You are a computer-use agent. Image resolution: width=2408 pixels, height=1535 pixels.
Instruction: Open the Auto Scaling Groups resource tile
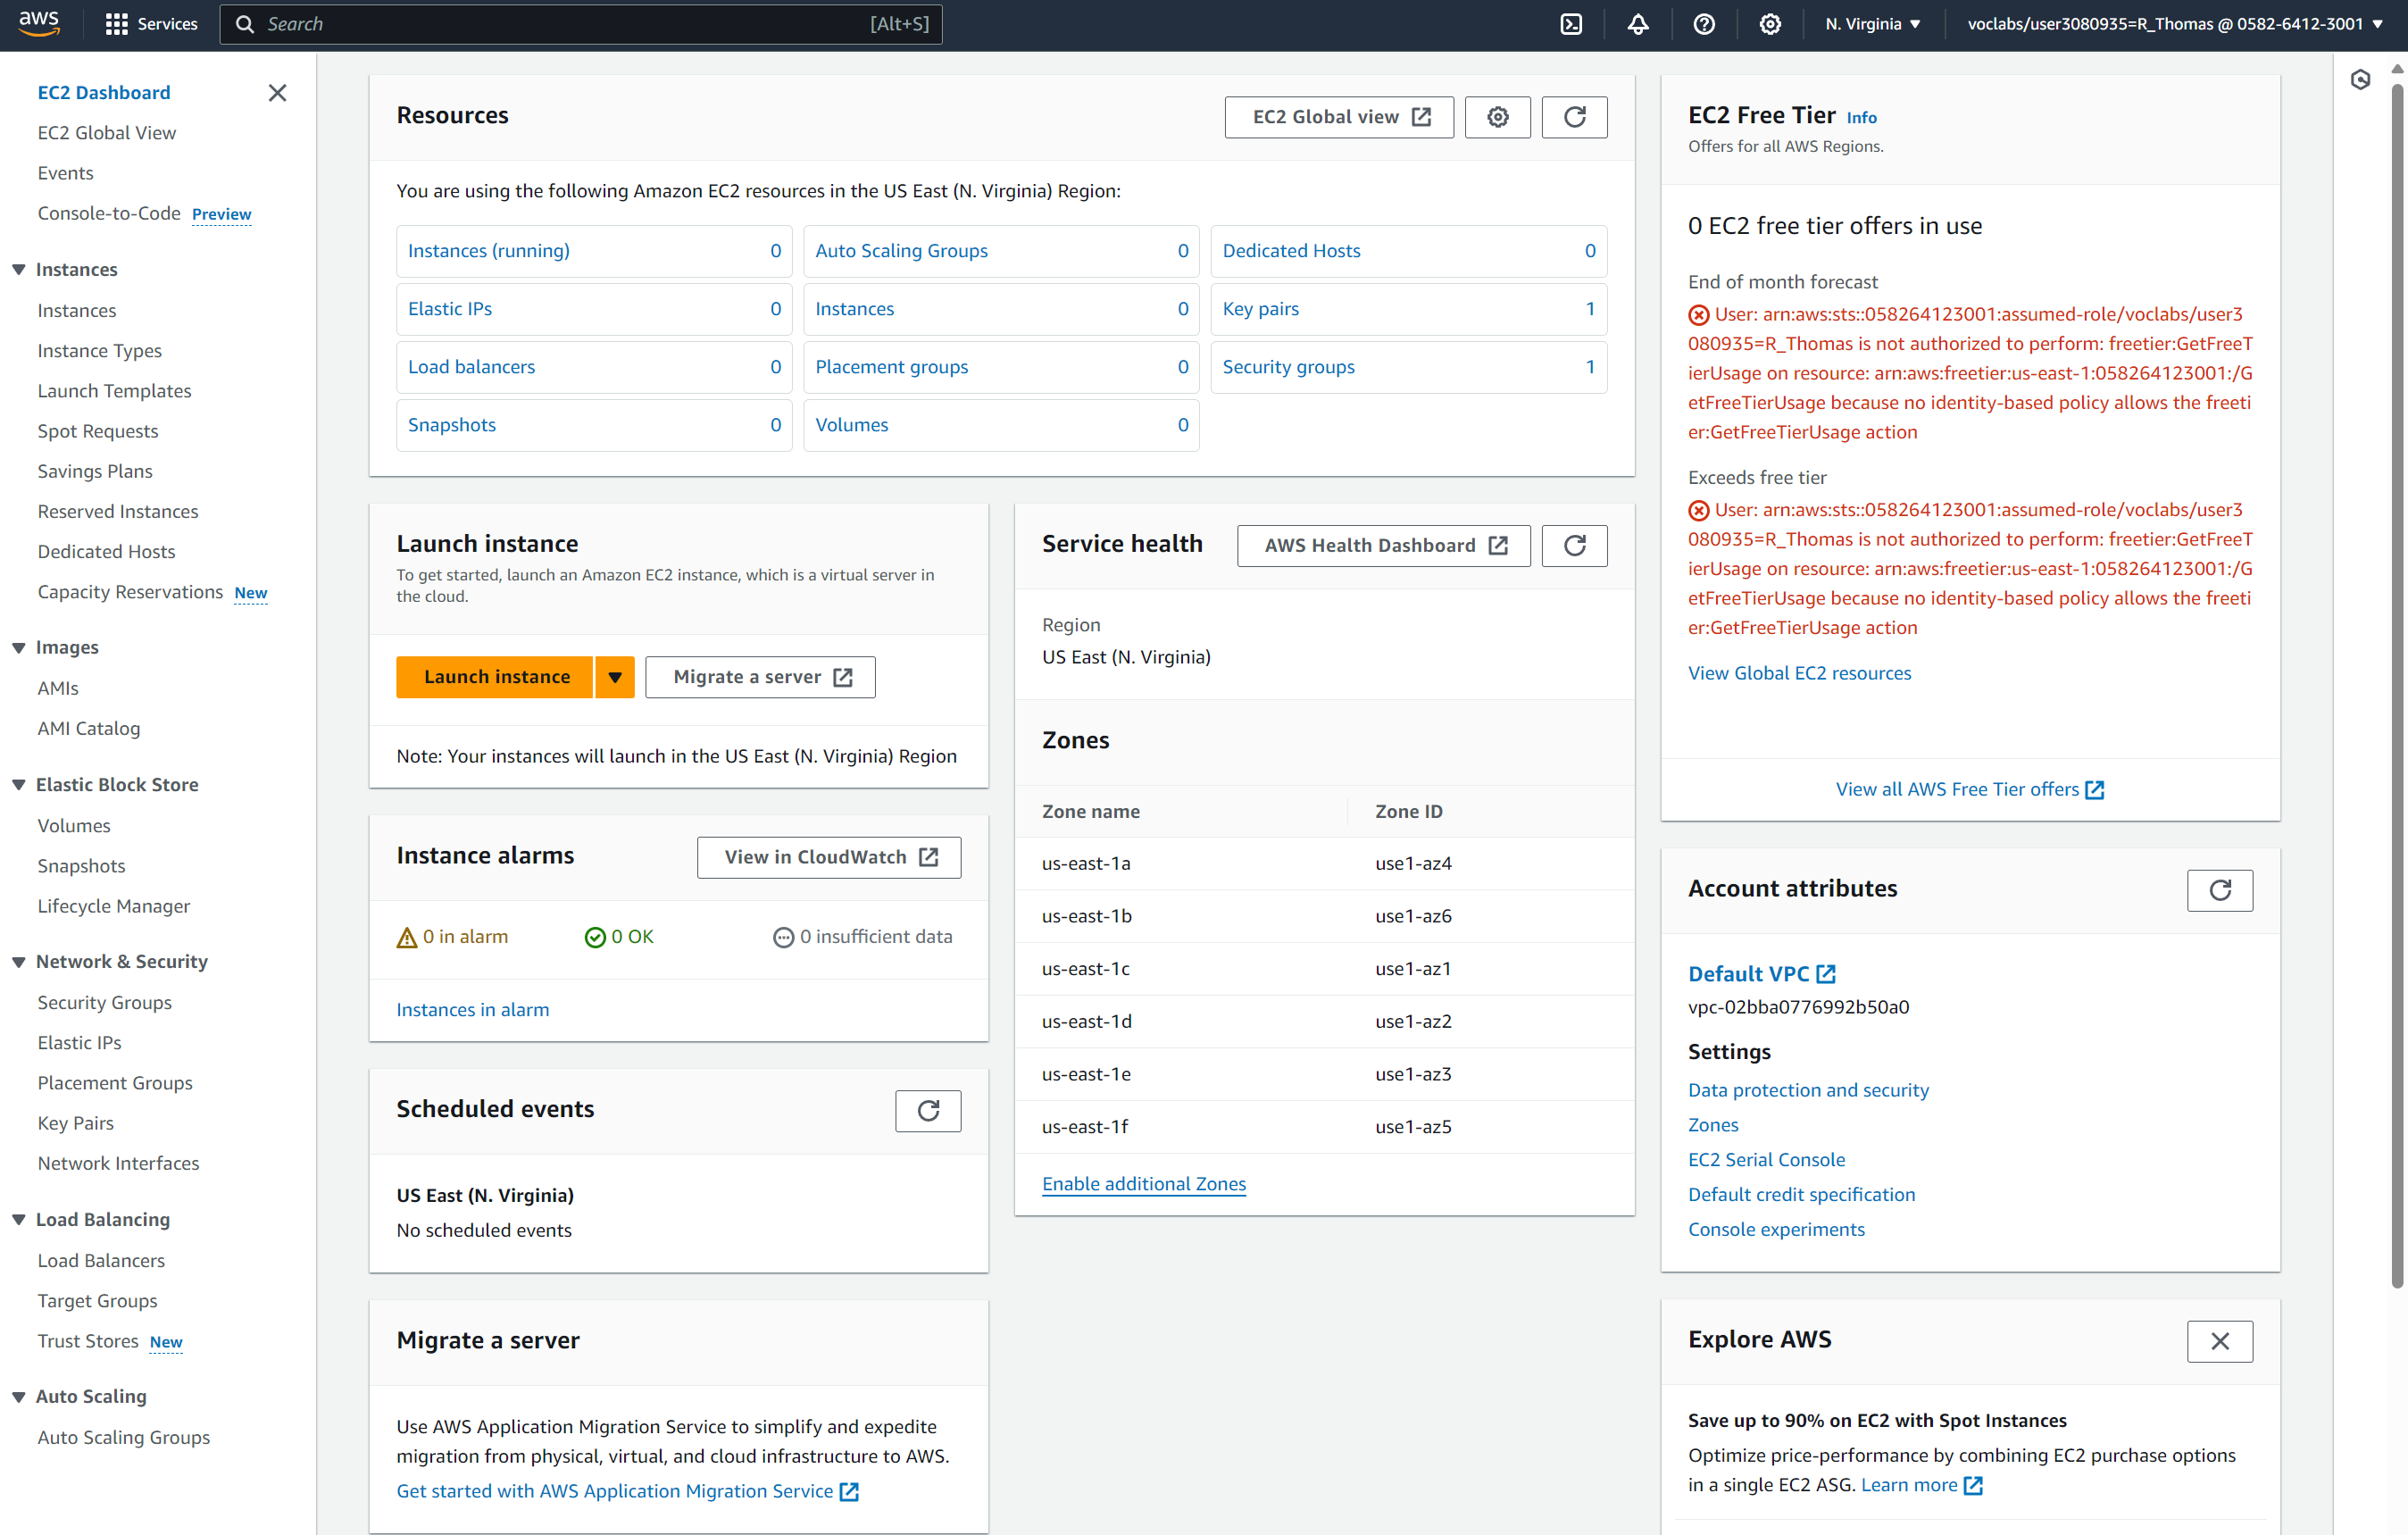pyautogui.click(x=1001, y=251)
